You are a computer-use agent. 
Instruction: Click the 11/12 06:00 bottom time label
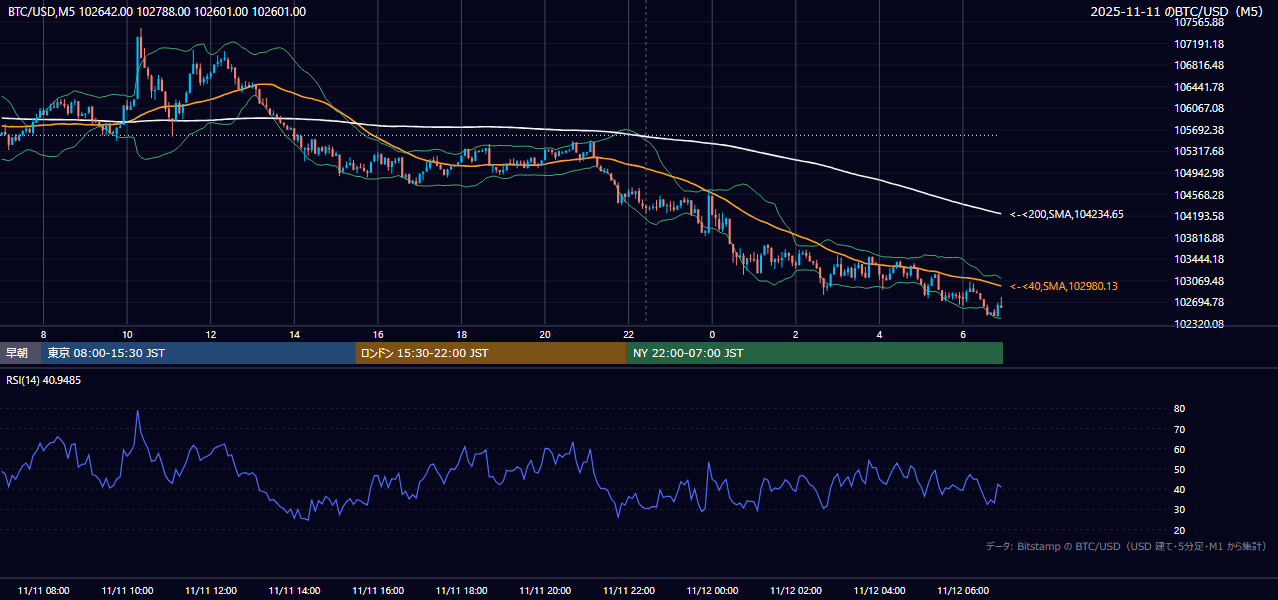coord(963,591)
